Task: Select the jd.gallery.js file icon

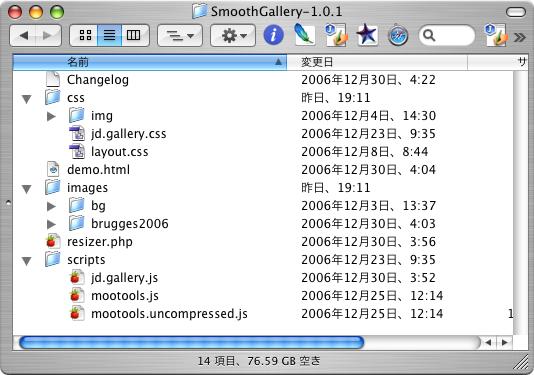Action: point(77,278)
